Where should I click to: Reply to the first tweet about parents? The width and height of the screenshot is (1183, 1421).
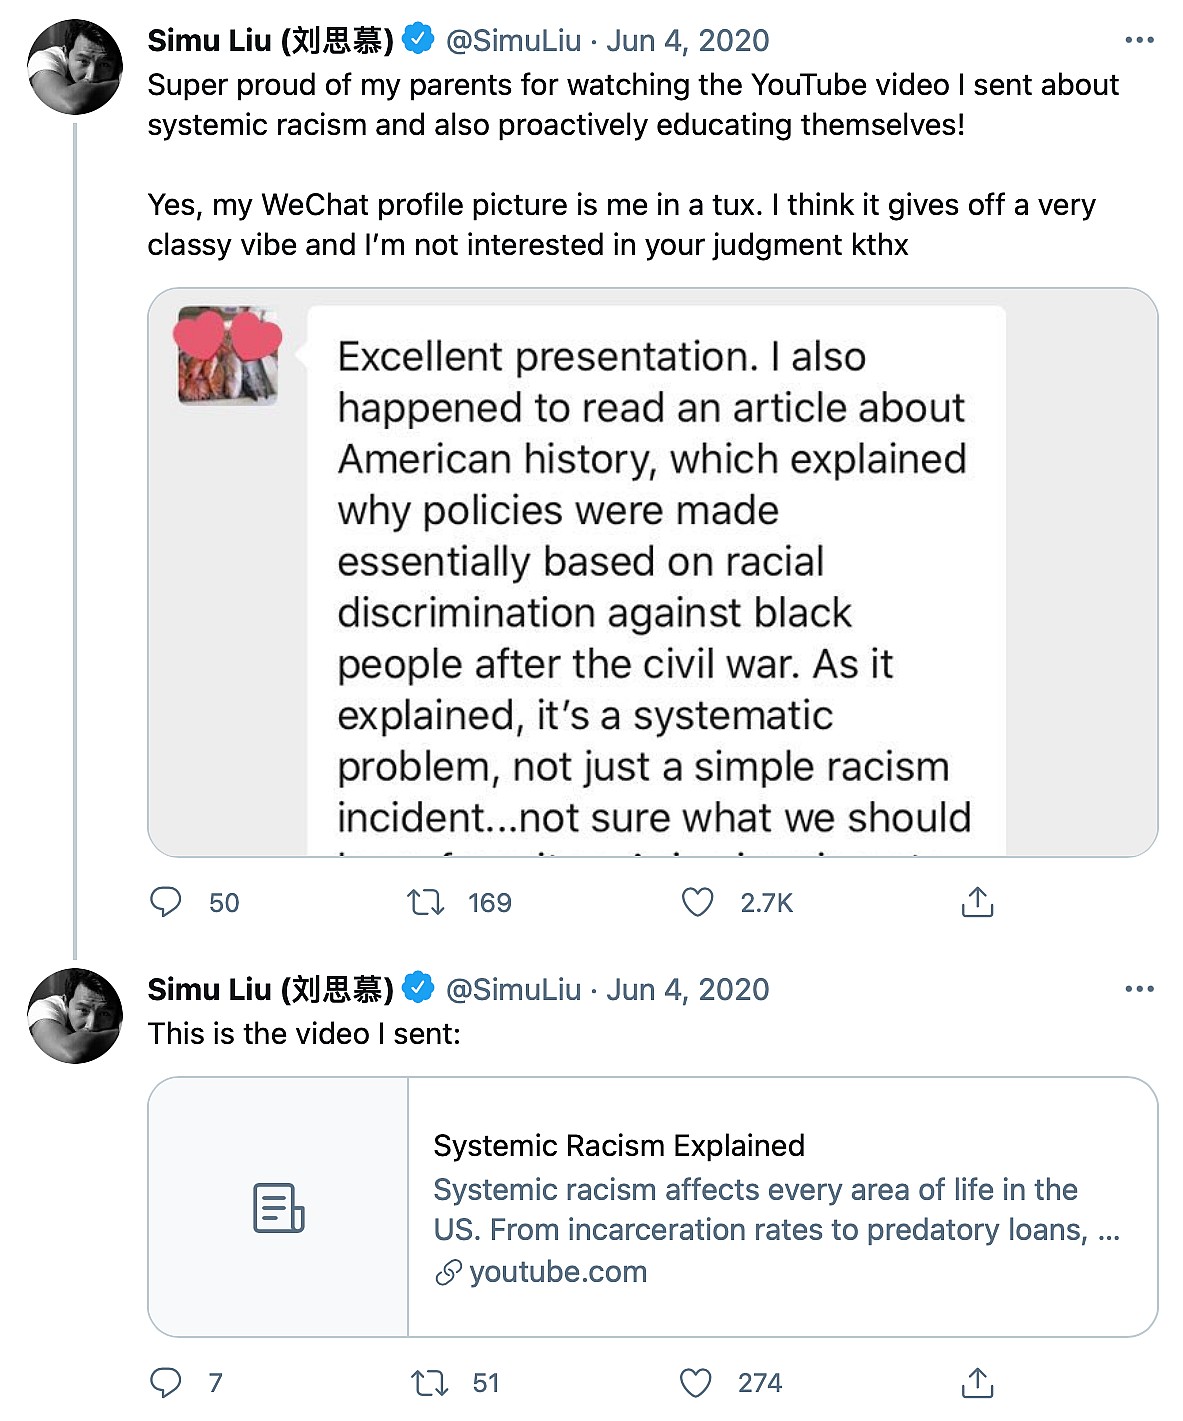click(166, 902)
